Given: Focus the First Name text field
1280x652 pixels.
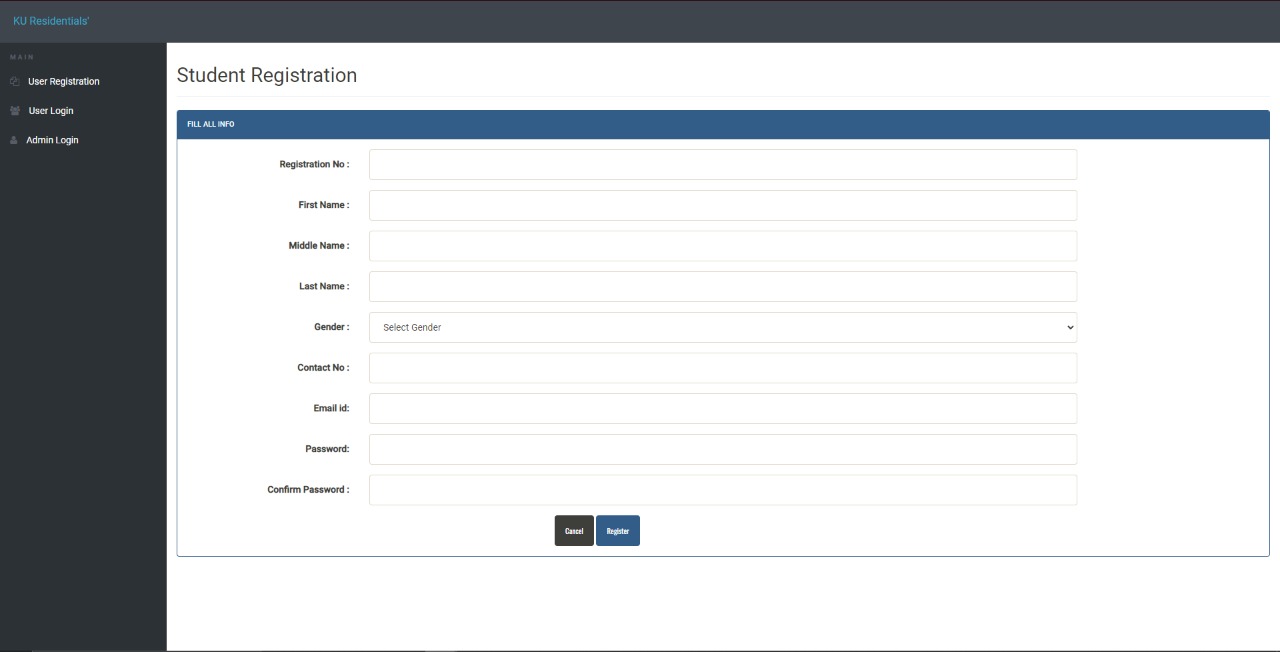Looking at the screenshot, I should (722, 205).
